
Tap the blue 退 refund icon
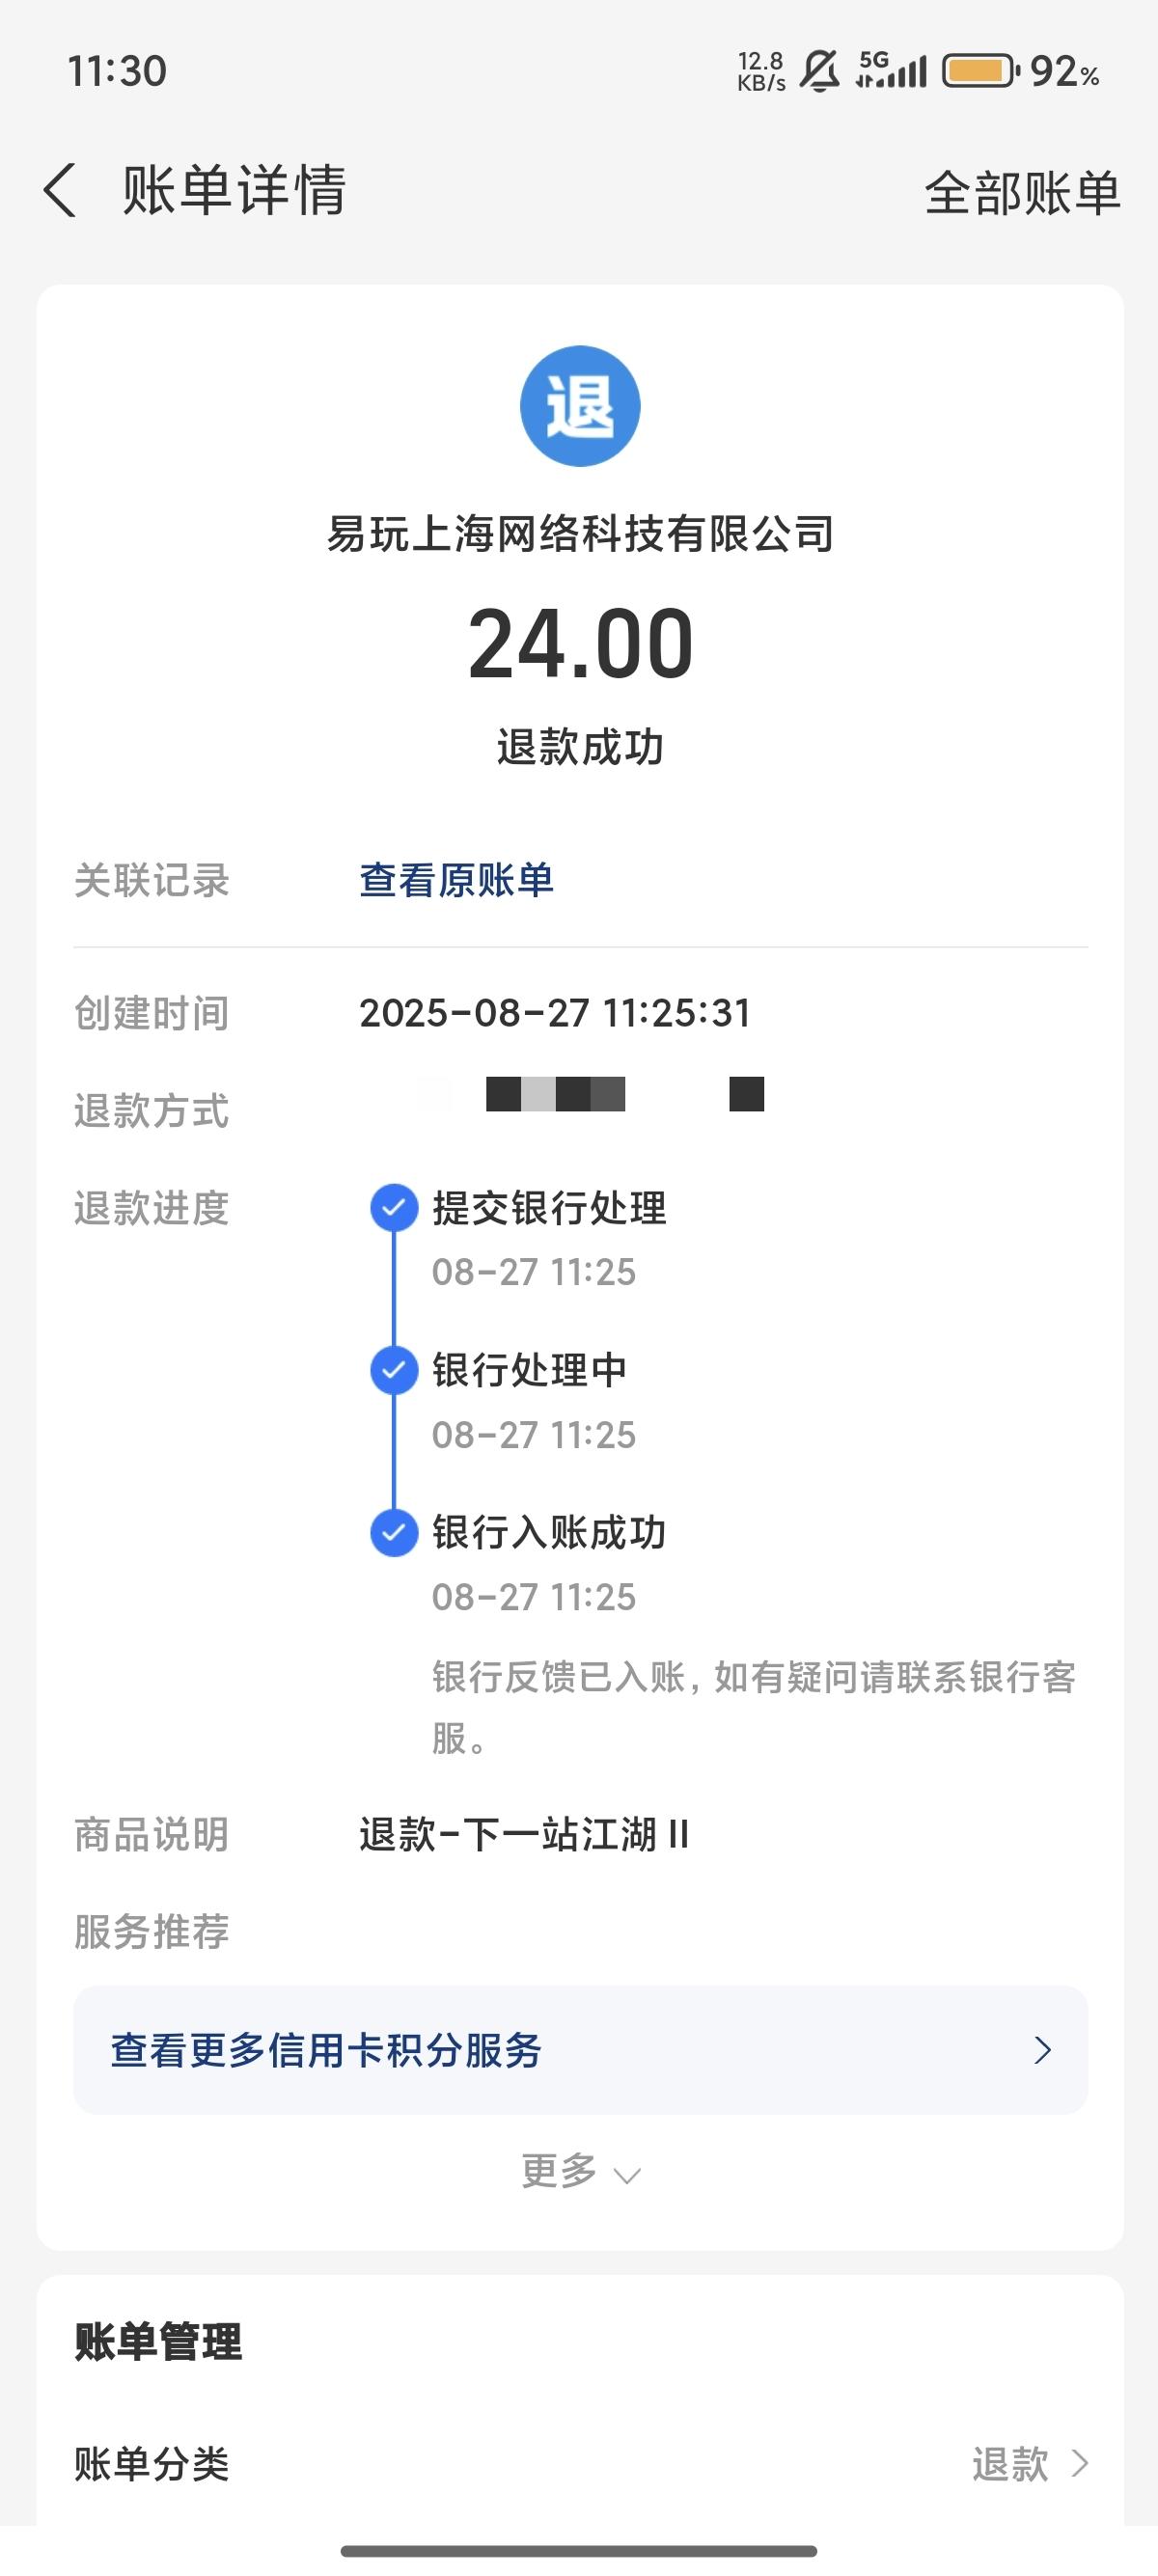click(x=580, y=406)
